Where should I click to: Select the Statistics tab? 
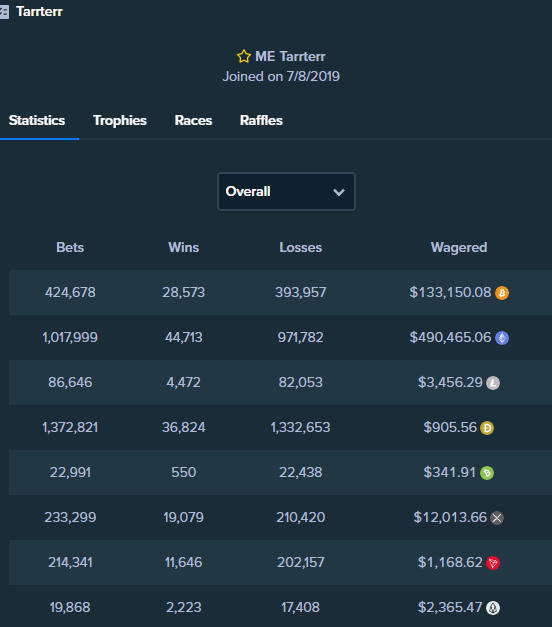click(x=37, y=120)
